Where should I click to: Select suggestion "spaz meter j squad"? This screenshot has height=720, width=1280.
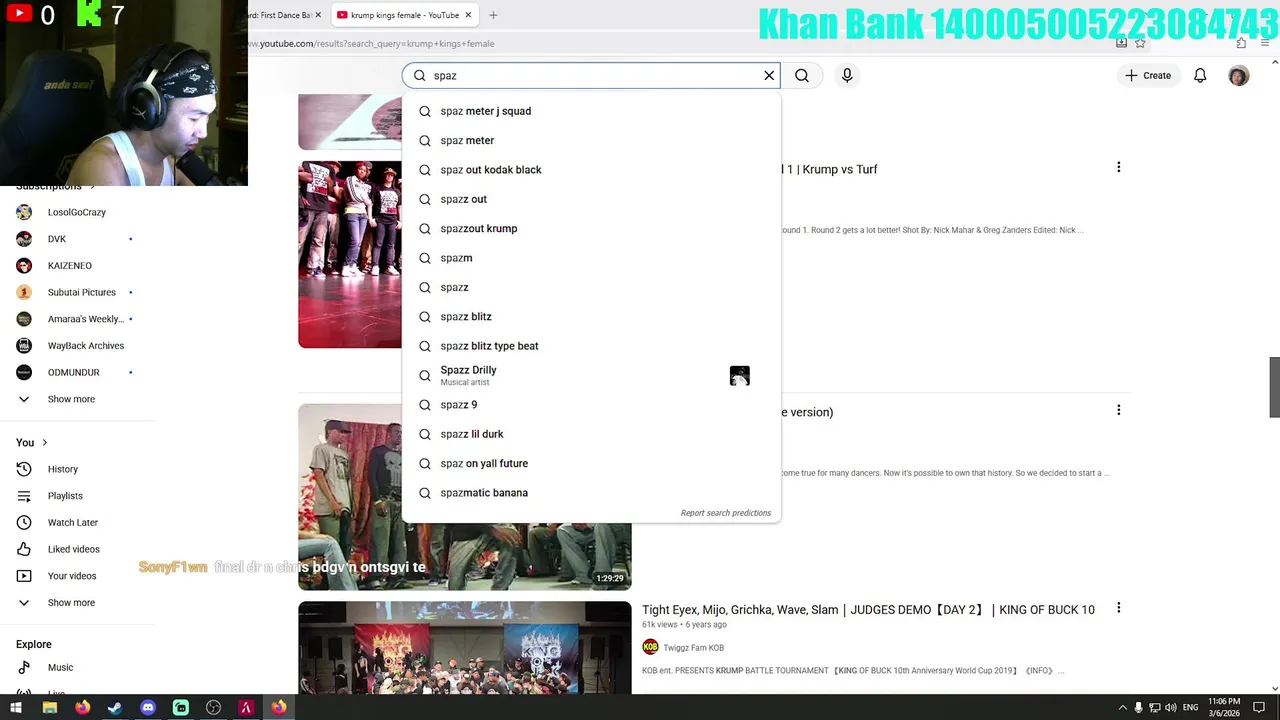tap(591, 111)
